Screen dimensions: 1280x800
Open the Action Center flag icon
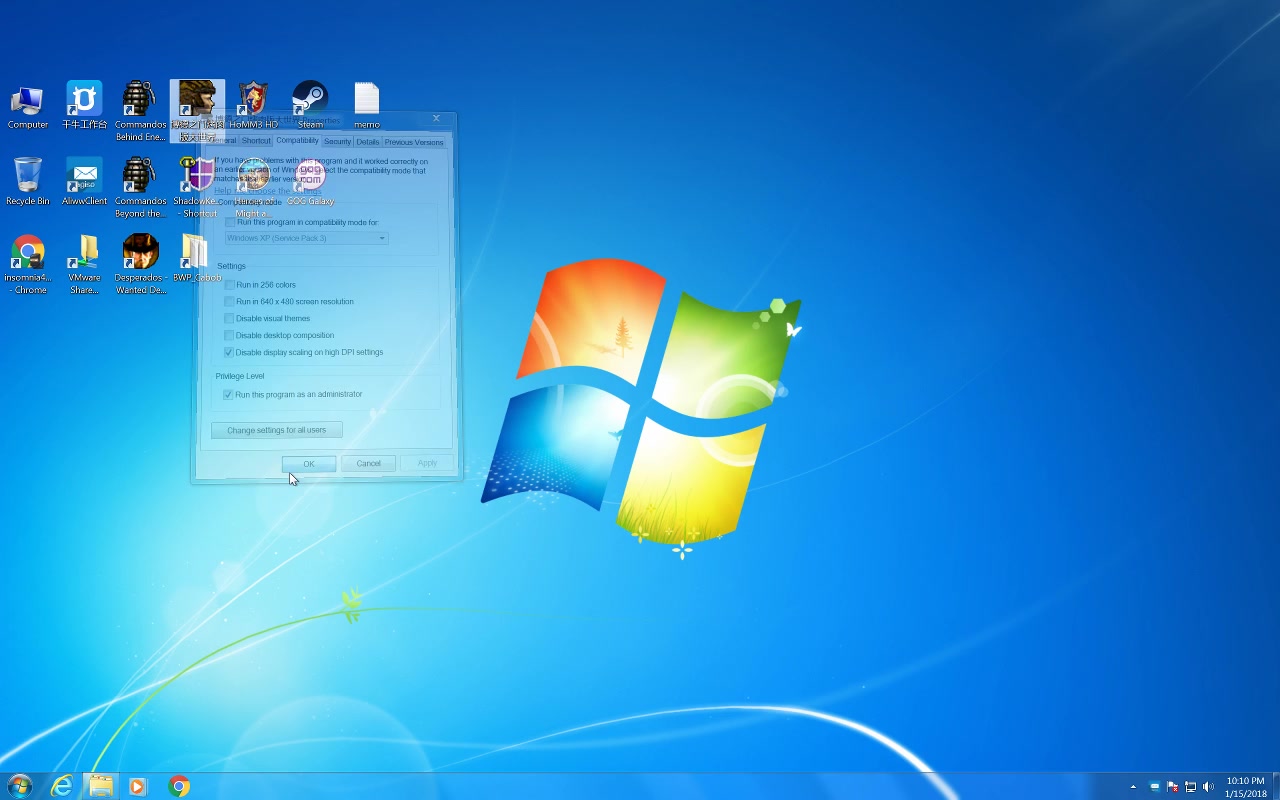1172,787
